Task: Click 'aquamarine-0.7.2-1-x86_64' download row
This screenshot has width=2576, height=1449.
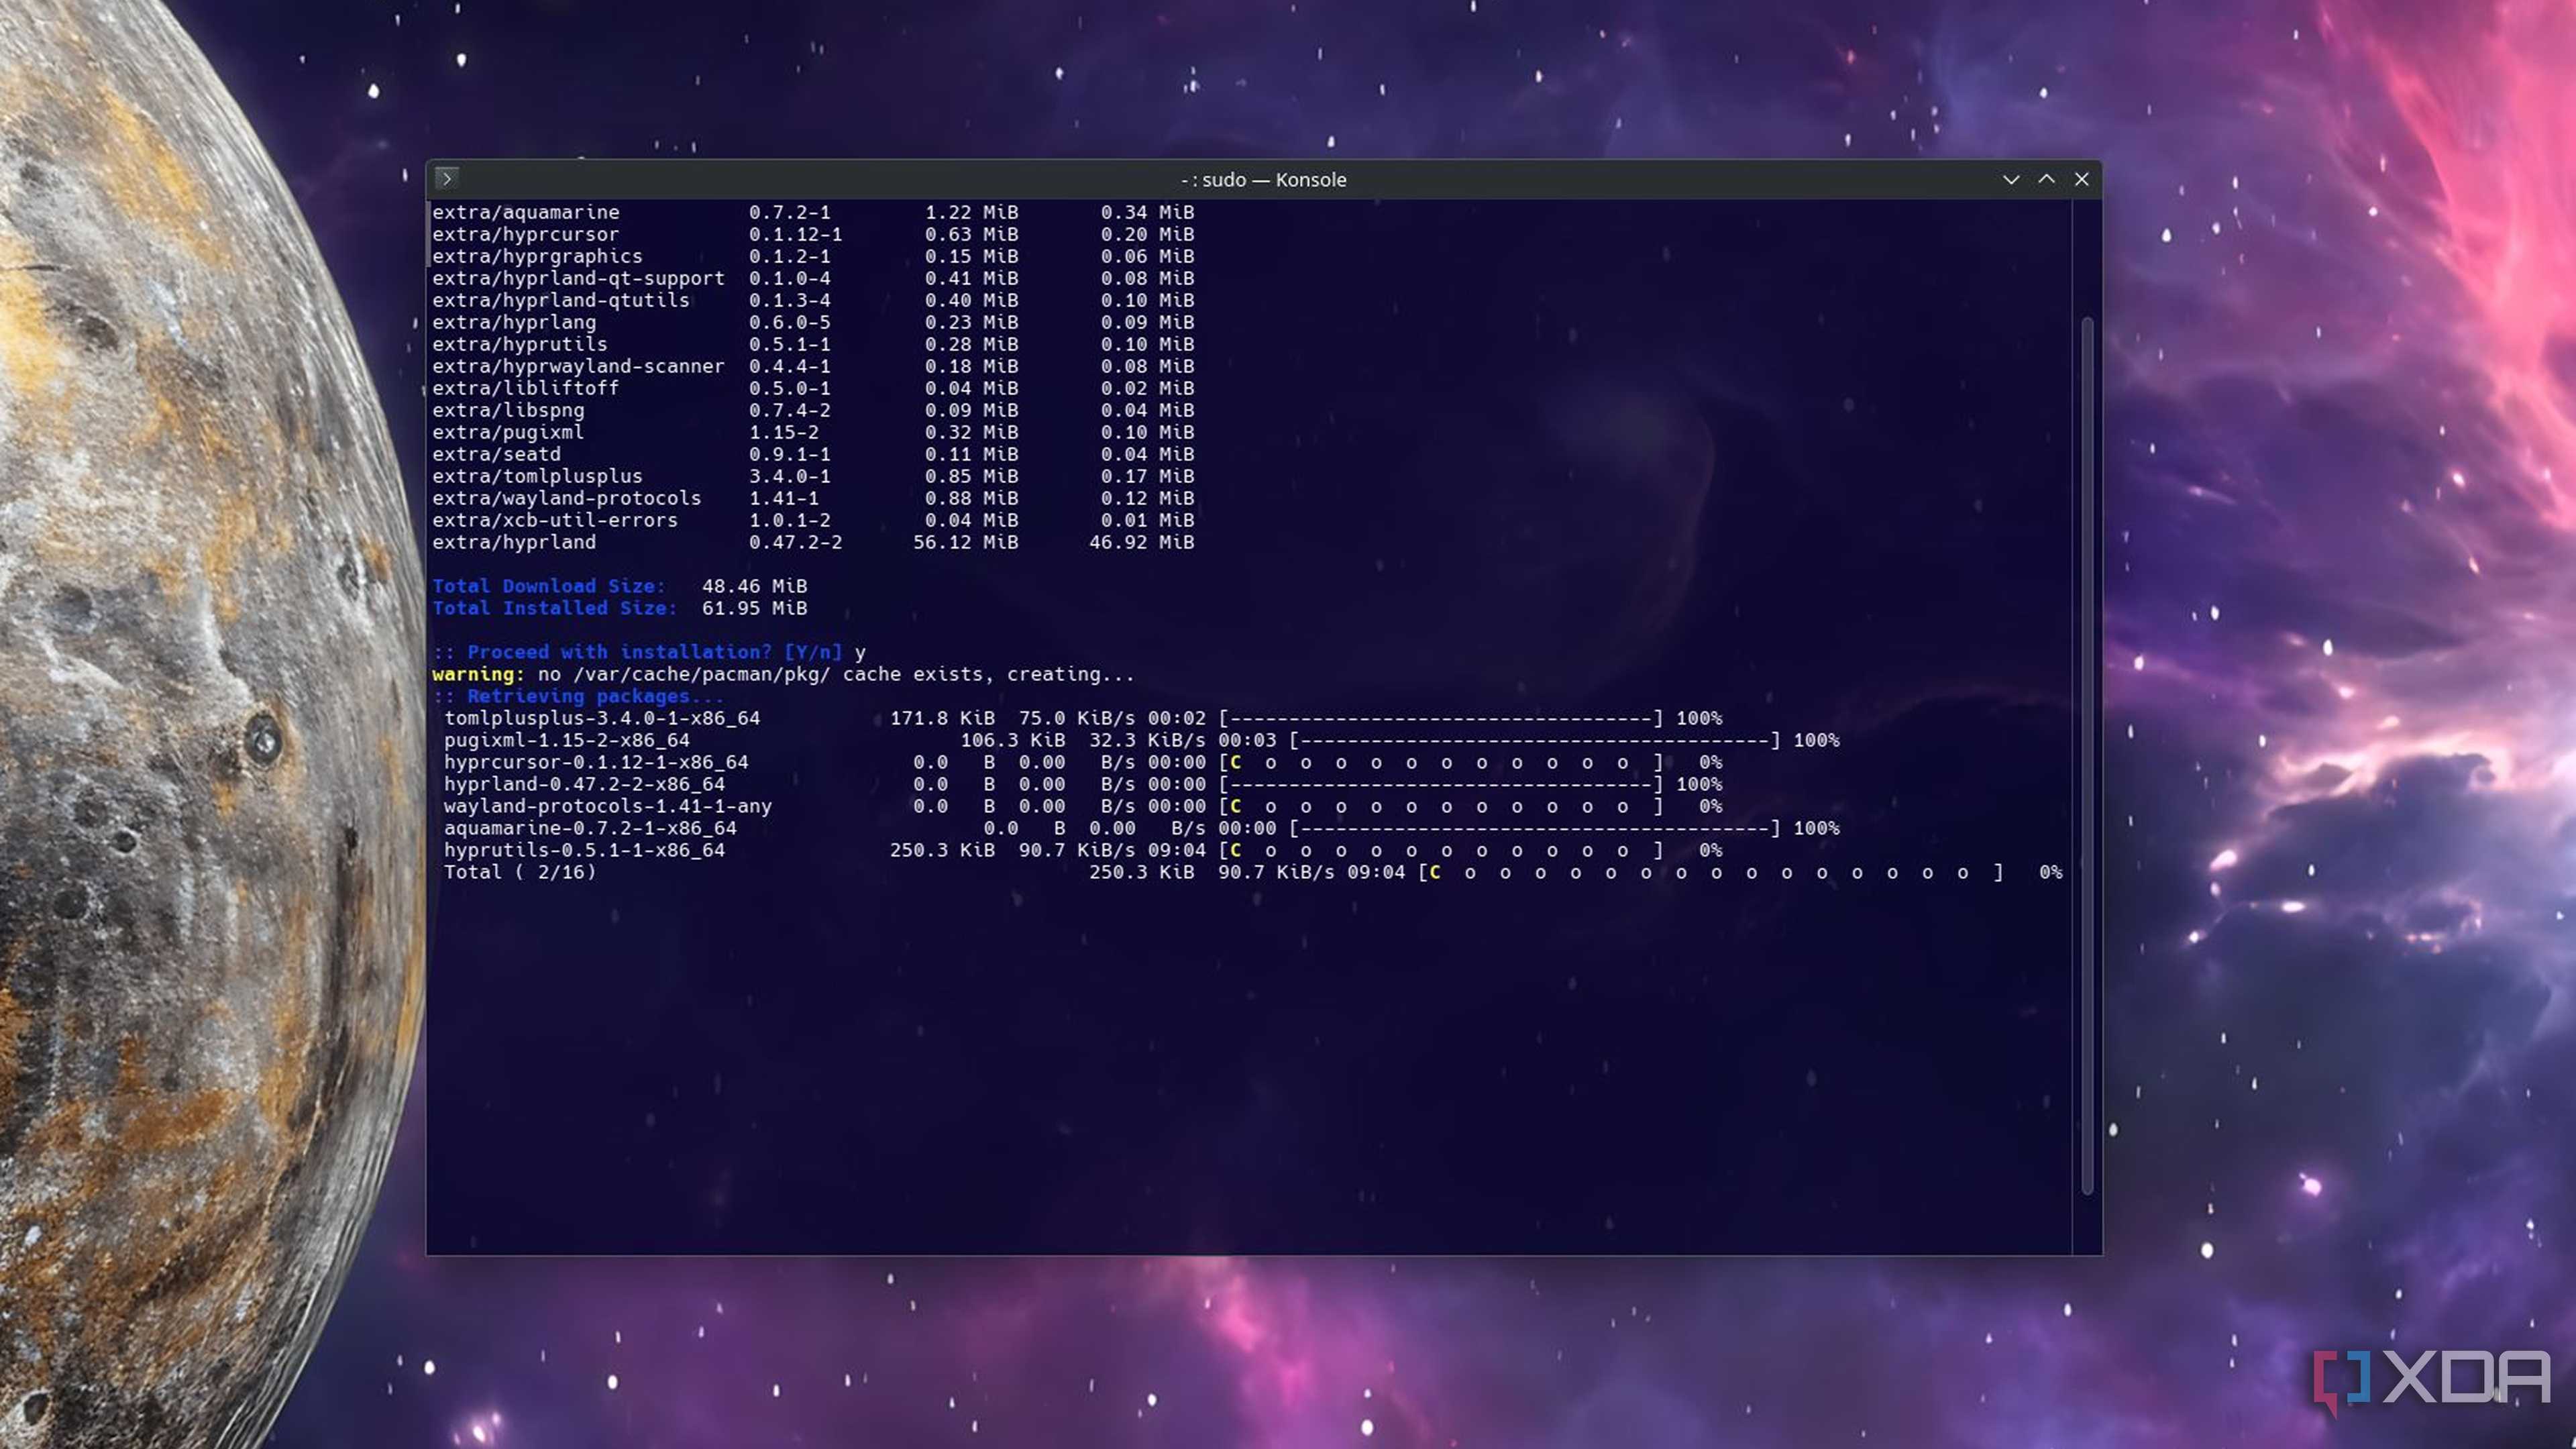Action: (1142, 828)
